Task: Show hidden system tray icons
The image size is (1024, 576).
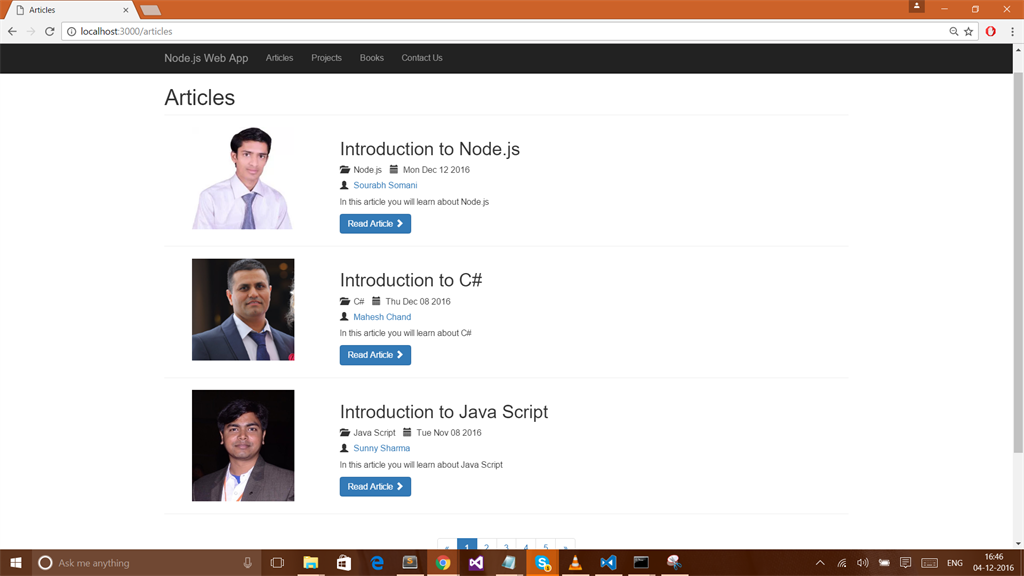Action: tap(820, 563)
